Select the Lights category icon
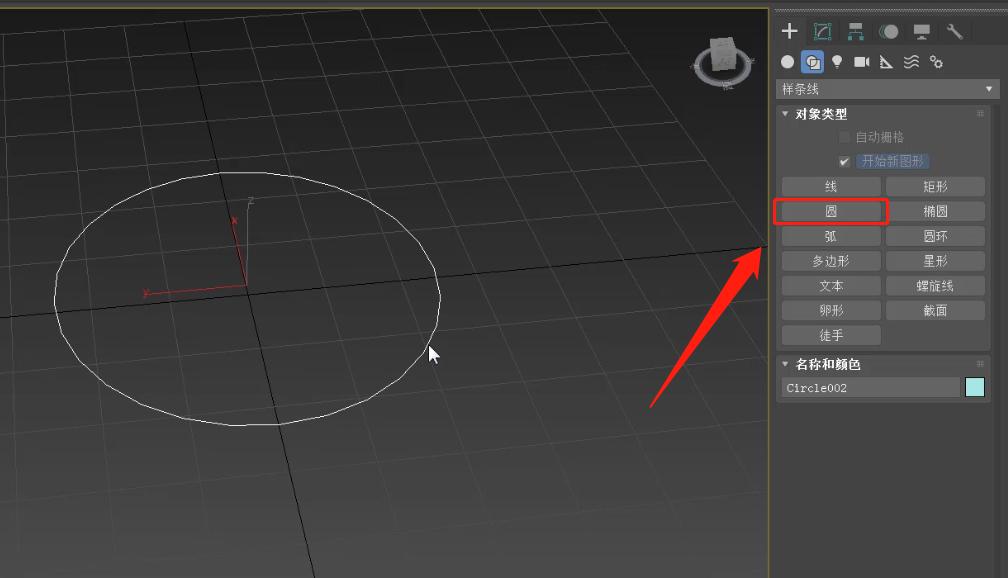1008x578 pixels. (837, 62)
